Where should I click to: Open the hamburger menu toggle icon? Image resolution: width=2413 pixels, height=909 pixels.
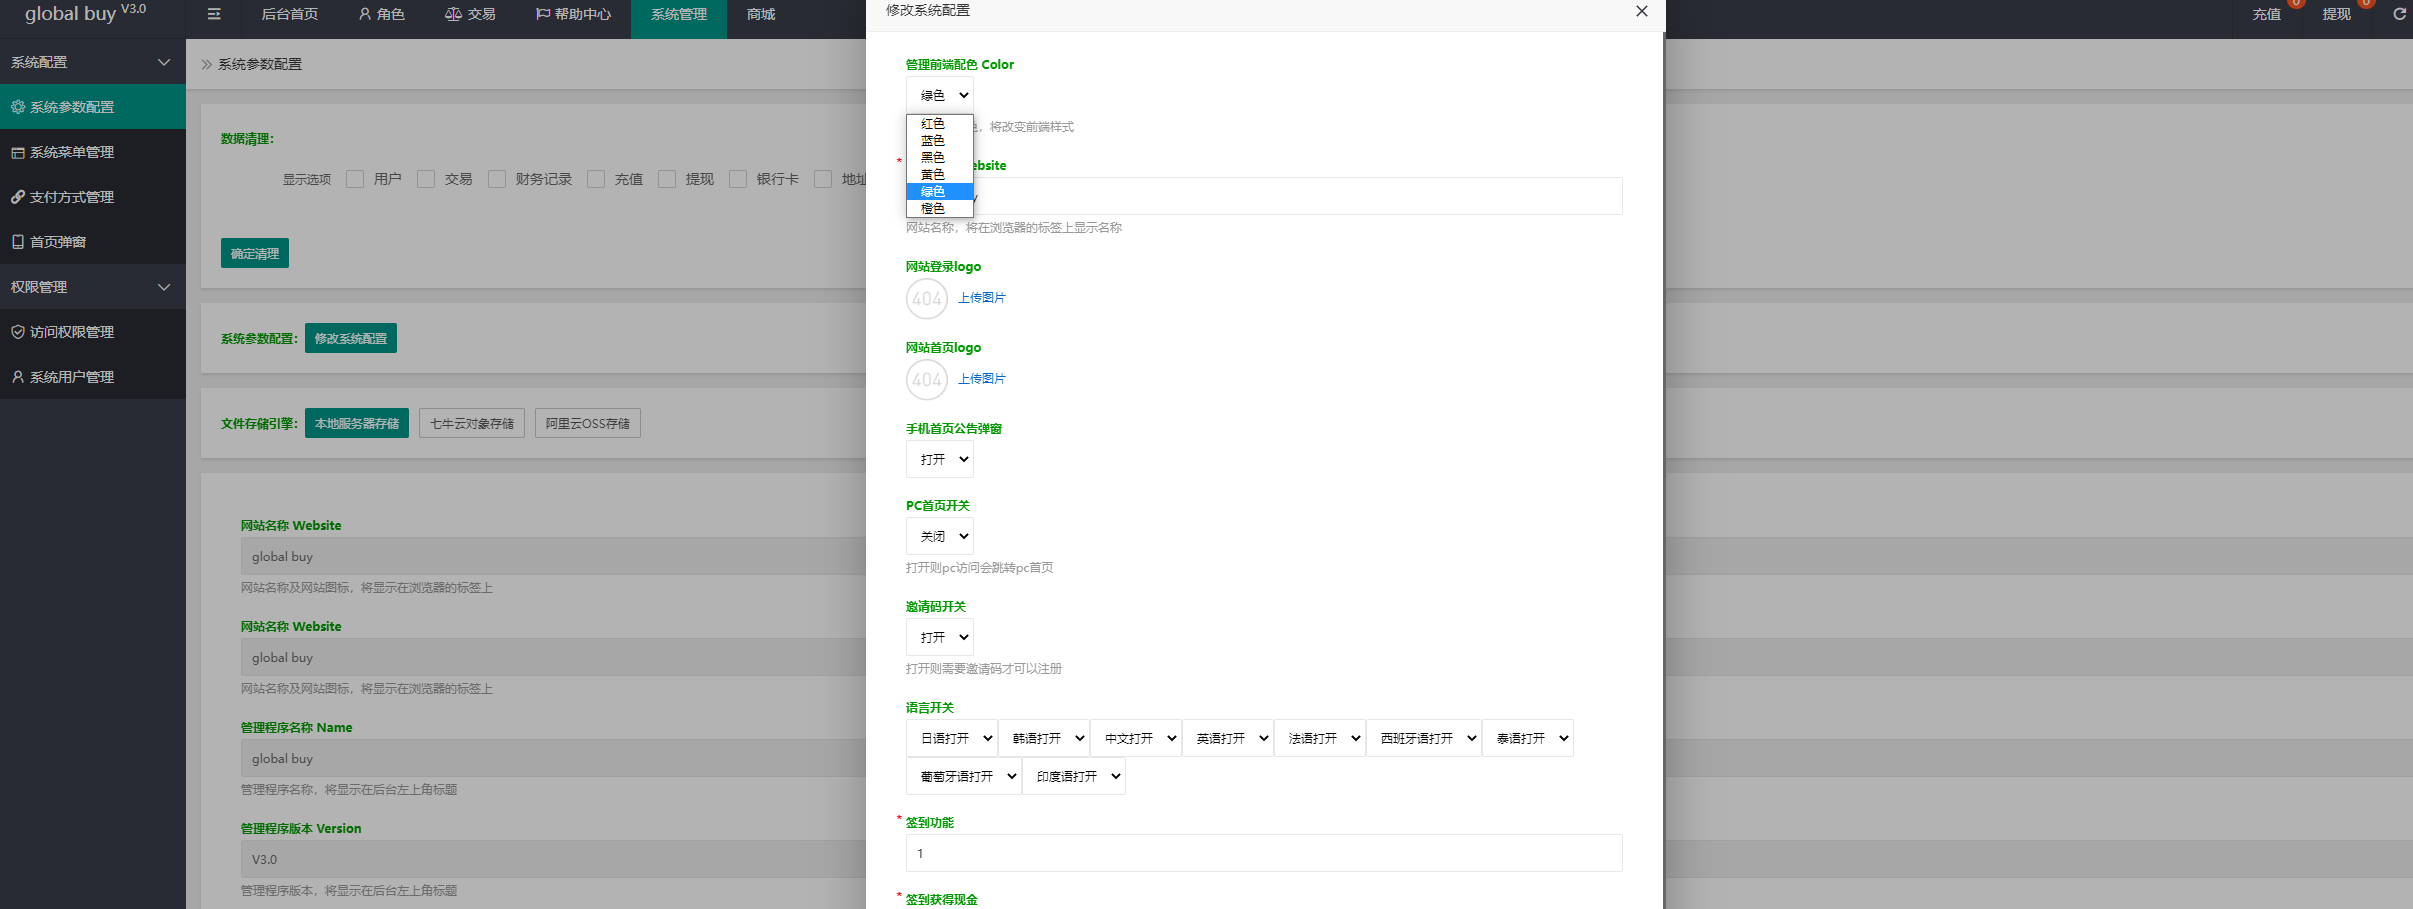pyautogui.click(x=214, y=14)
